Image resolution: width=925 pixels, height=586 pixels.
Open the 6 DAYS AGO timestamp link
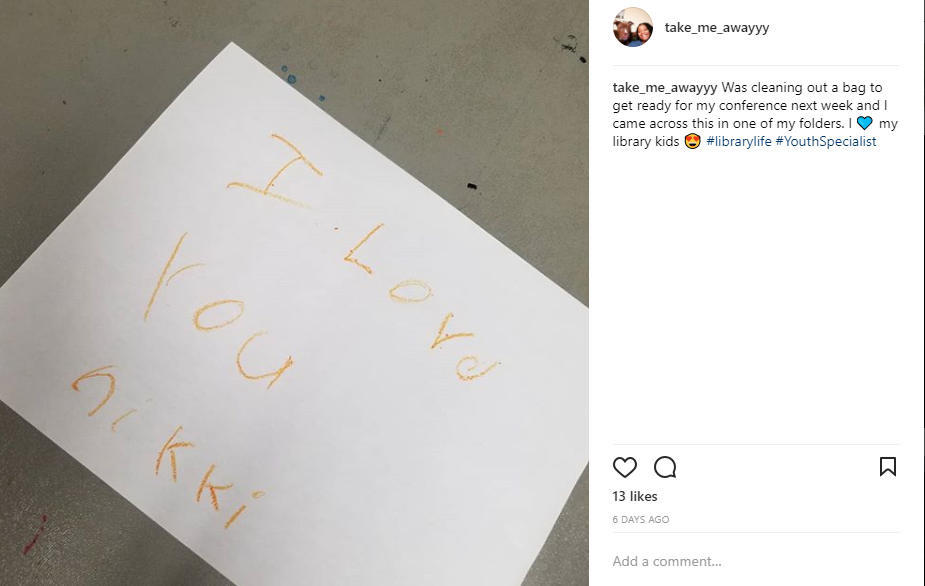[641, 519]
